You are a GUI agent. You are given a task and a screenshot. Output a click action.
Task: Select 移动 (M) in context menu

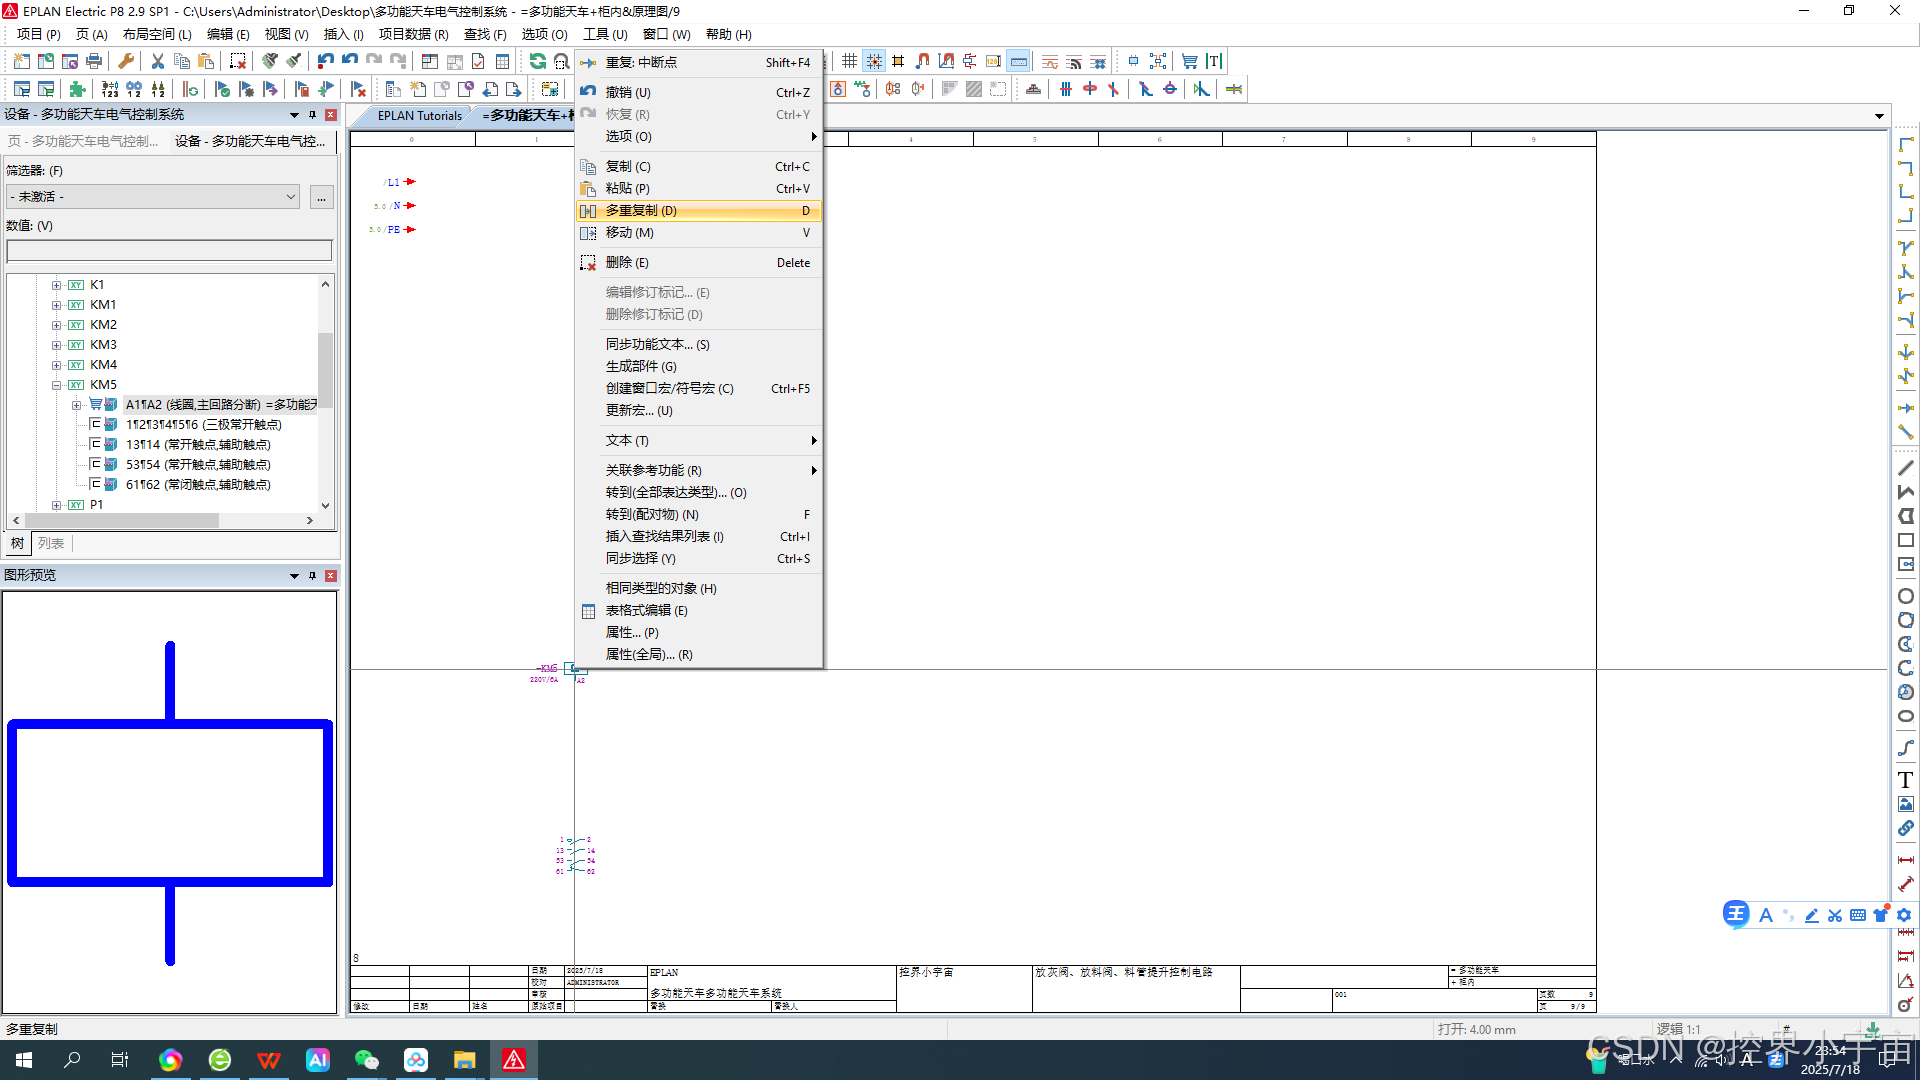coord(698,233)
